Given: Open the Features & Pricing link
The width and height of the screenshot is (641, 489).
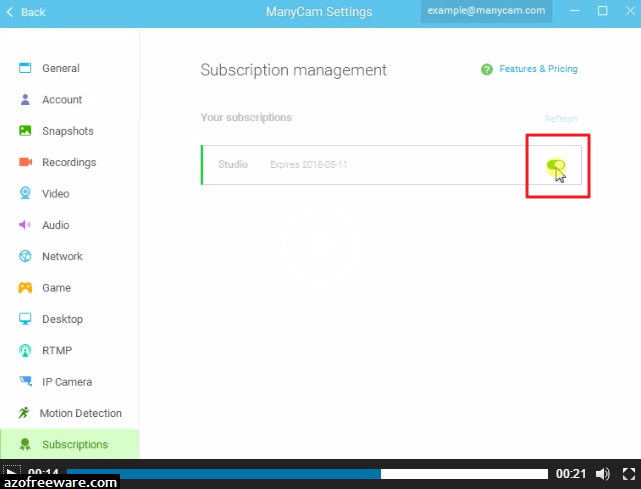Looking at the screenshot, I should tap(538, 69).
